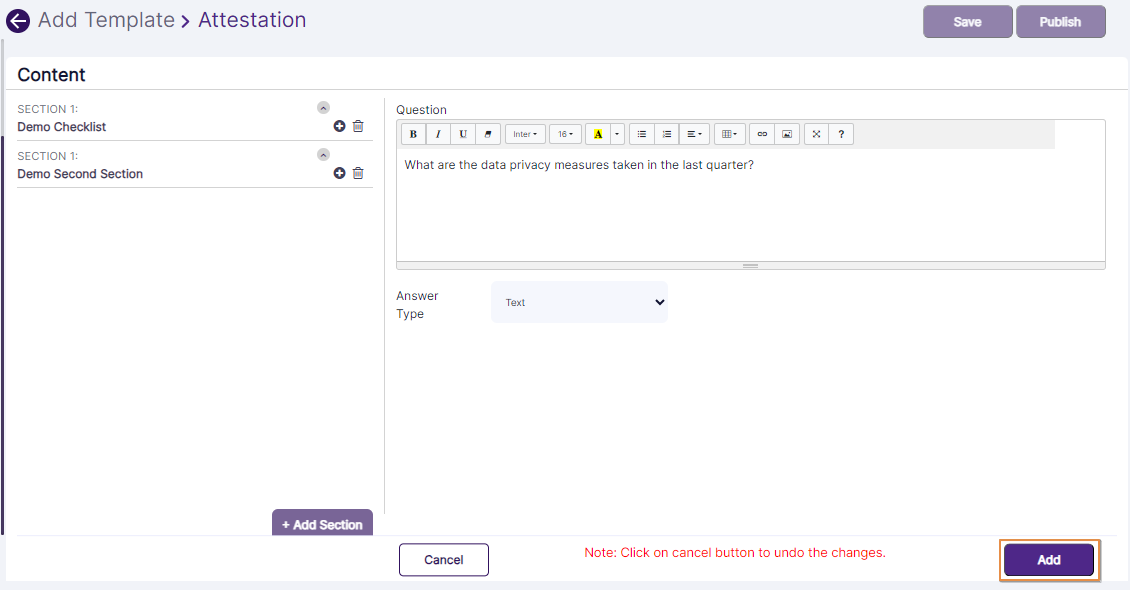The height and width of the screenshot is (590, 1130).
Task: Toggle bold formatting in the question editor
Action: click(413, 133)
